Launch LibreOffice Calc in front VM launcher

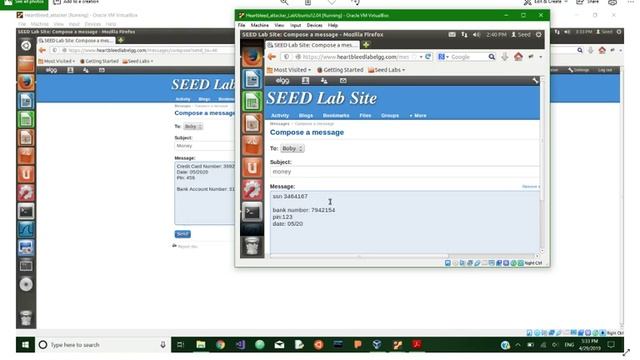(252, 101)
